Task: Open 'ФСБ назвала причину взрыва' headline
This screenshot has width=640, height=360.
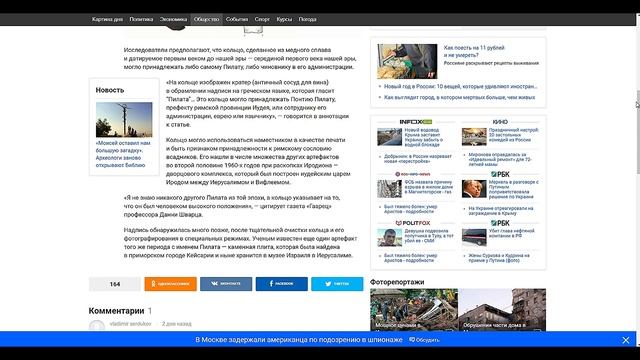Action: (429, 187)
